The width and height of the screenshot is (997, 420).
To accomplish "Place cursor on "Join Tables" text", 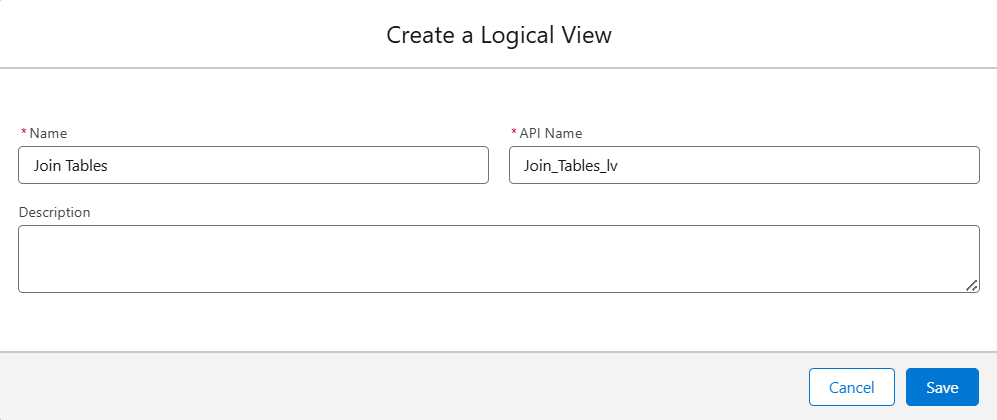I will (70, 166).
